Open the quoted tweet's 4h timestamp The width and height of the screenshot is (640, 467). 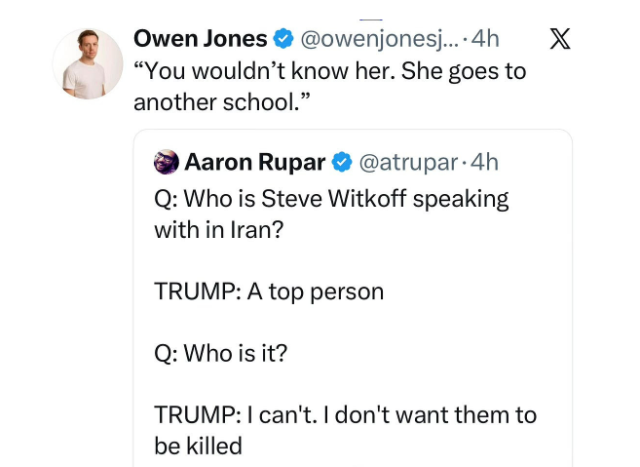tap(484, 162)
